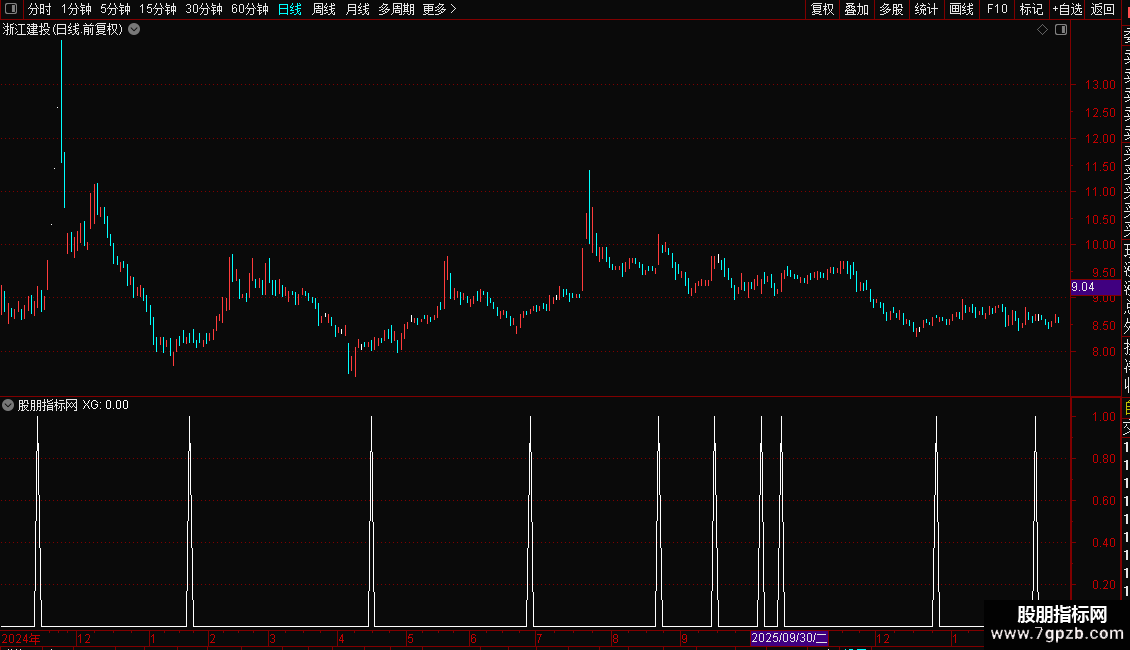This screenshot has height=650, width=1130.
Task: Switch to 60分钟 timeframe
Action: point(249,9)
